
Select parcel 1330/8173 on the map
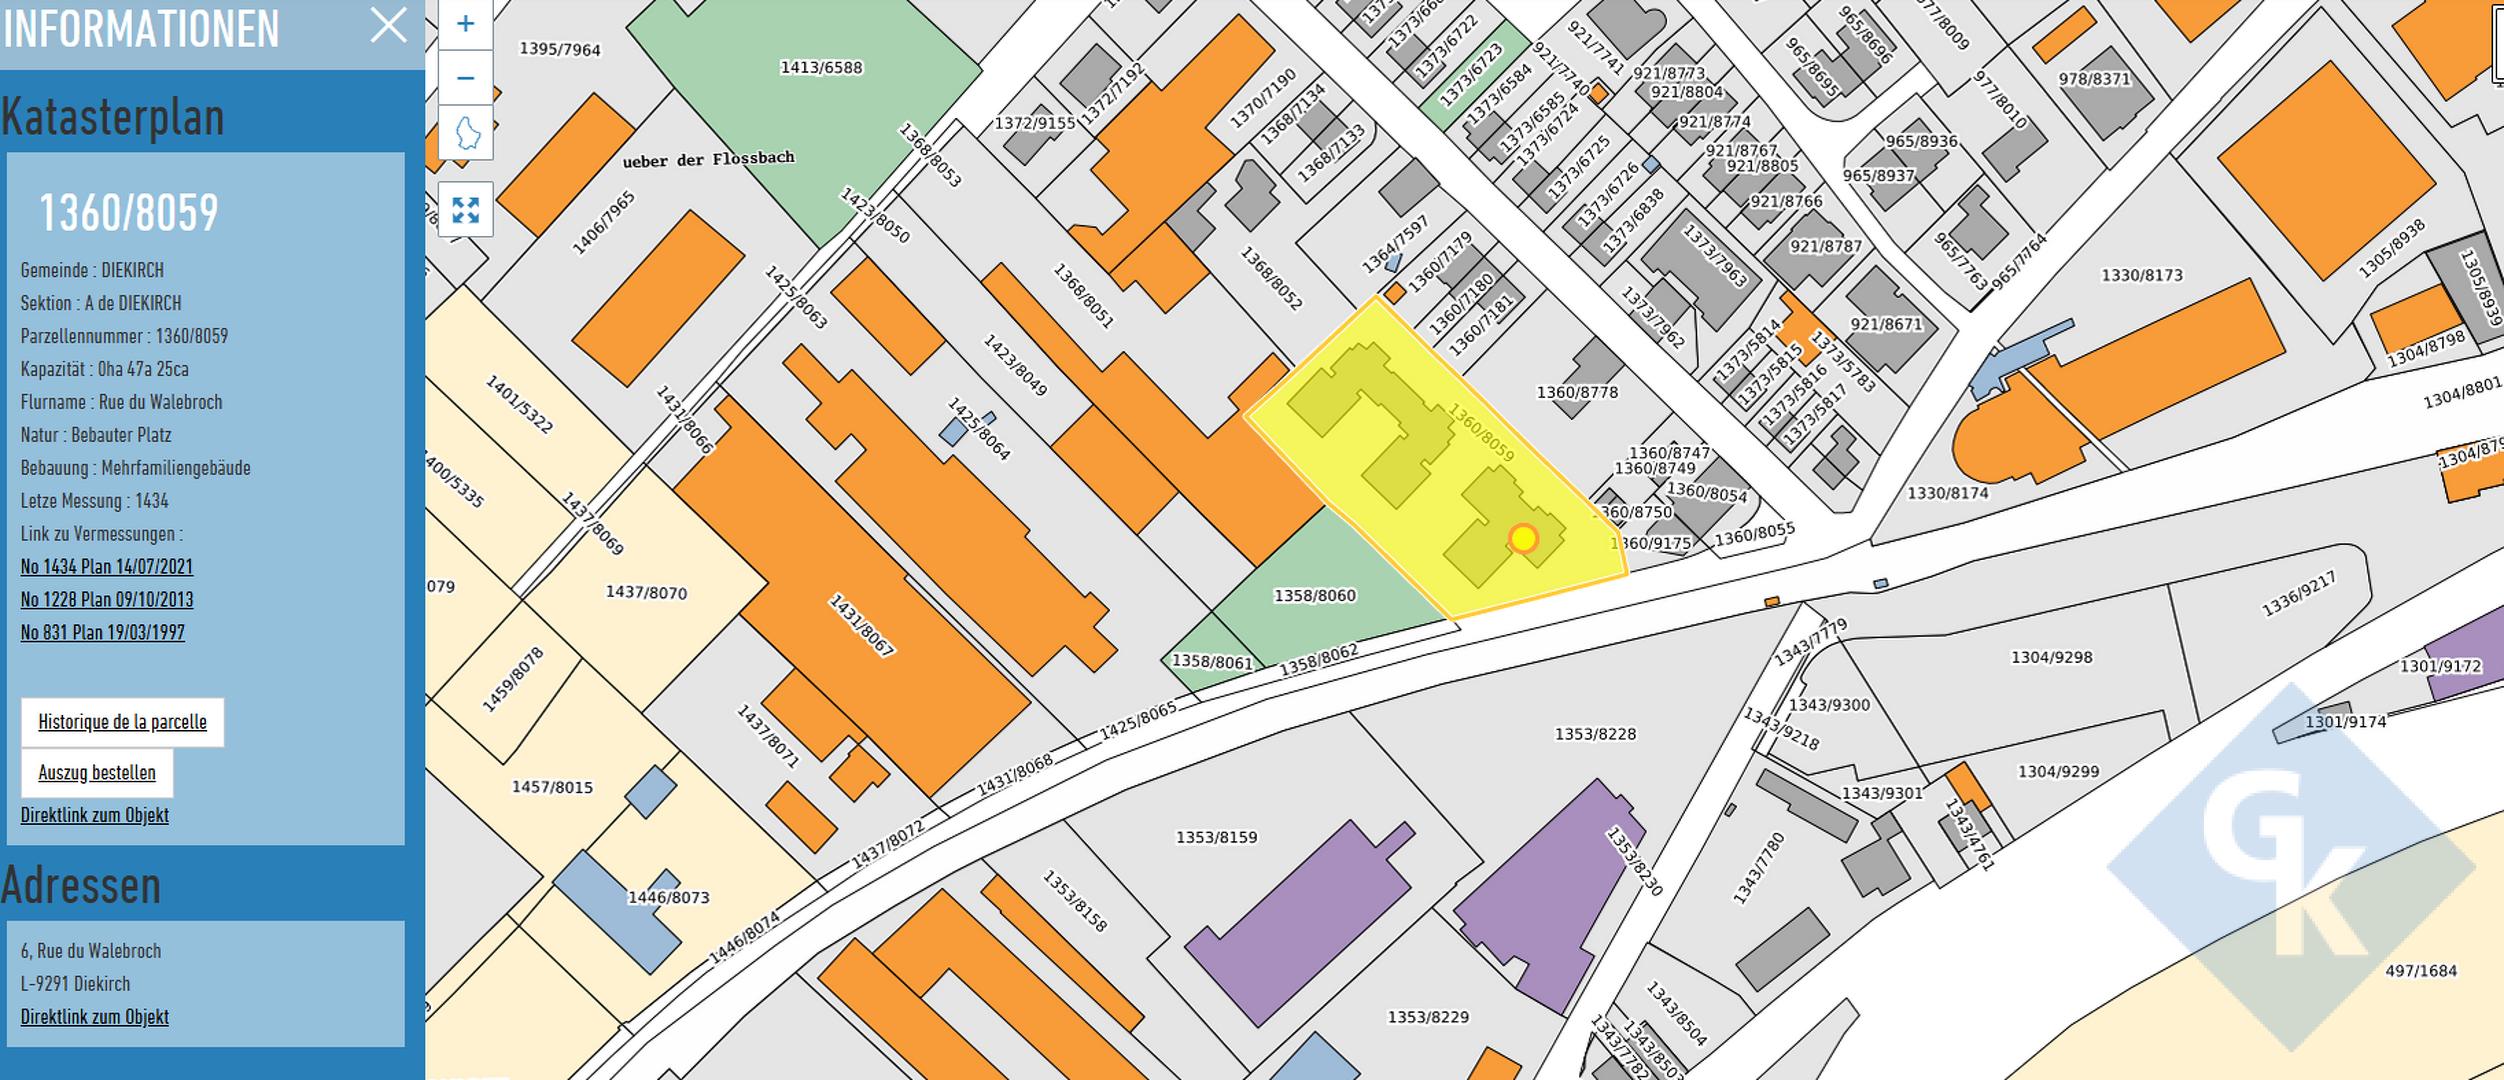(2141, 275)
